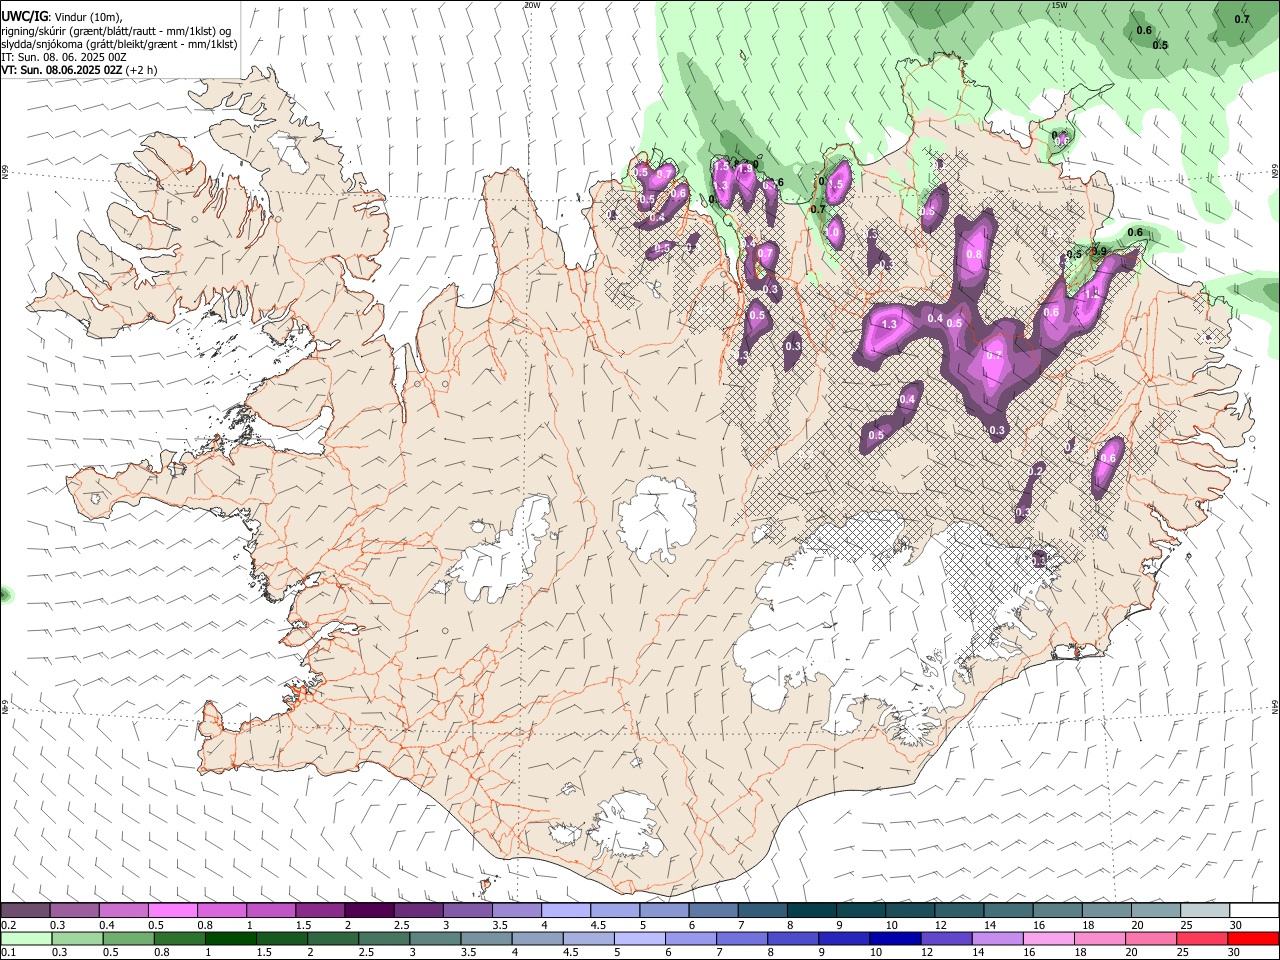Pick the bottom legend dark green swatch between 1 and 1.5
Viewport: 1280px width, 960px height.
(231, 938)
